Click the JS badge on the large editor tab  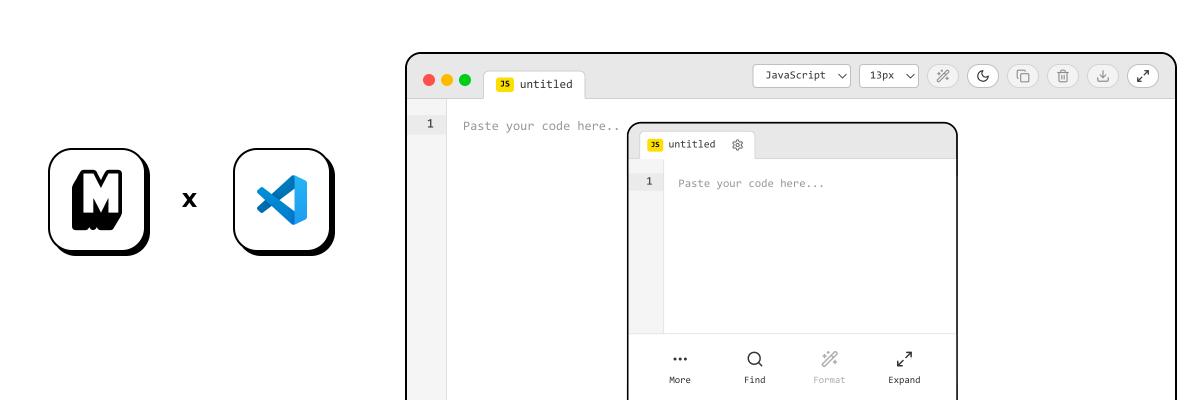click(505, 85)
